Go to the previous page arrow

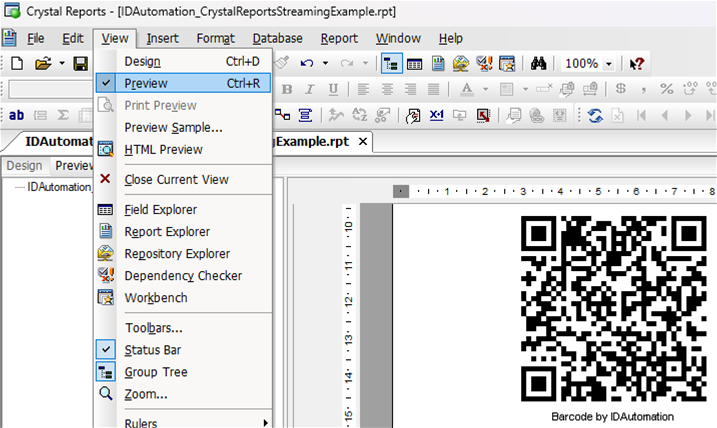[664, 115]
